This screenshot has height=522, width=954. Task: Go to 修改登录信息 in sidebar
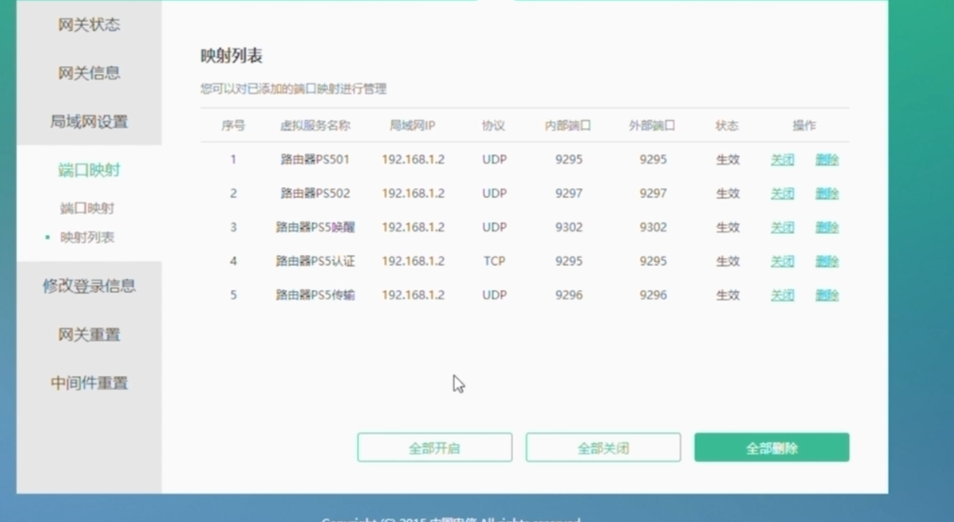point(89,286)
